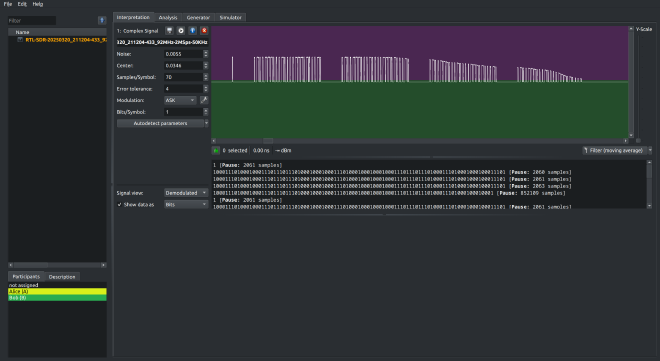
Task: Click the up arrow of signal vertical scrollbar
Action: (x=631, y=29)
